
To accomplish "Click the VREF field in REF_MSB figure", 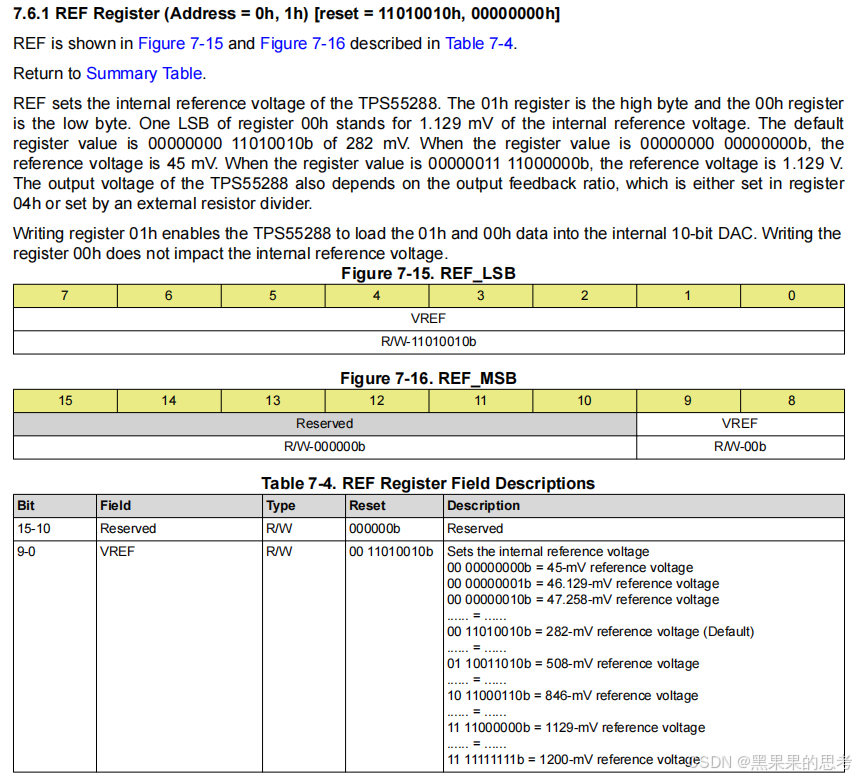I will pos(740,424).
